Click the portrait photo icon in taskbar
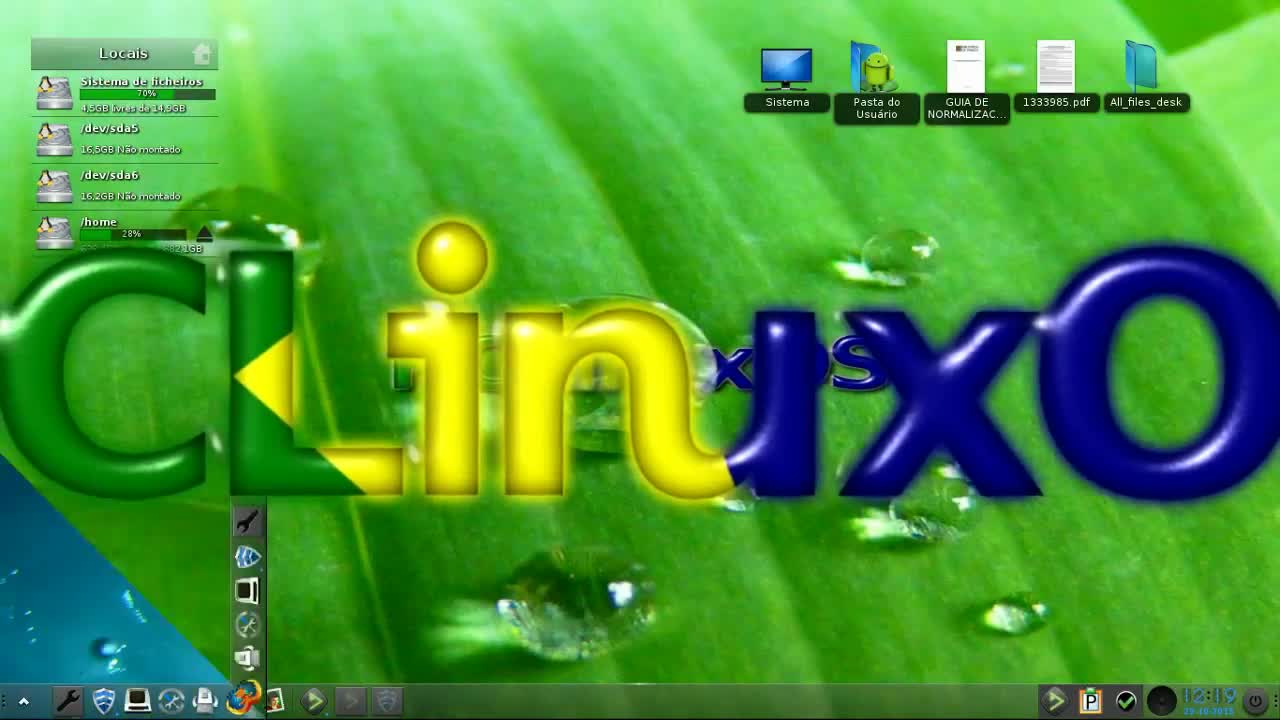Image resolution: width=1280 pixels, height=720 pixels. click(274, 700)
